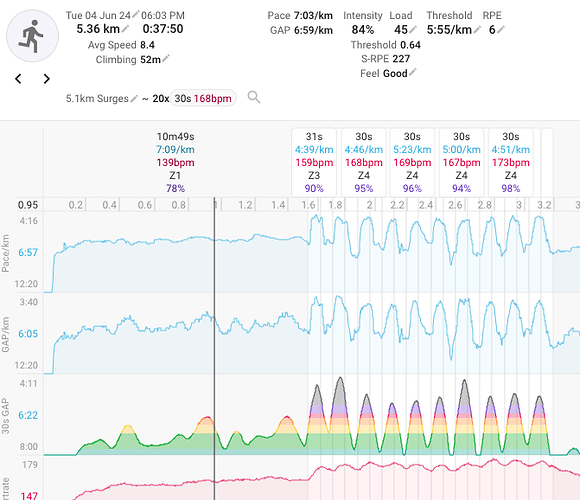This screenshot has width=580, height=500.
Task: Select the 30s 168bpm interval chip
Action: point(203,98)
